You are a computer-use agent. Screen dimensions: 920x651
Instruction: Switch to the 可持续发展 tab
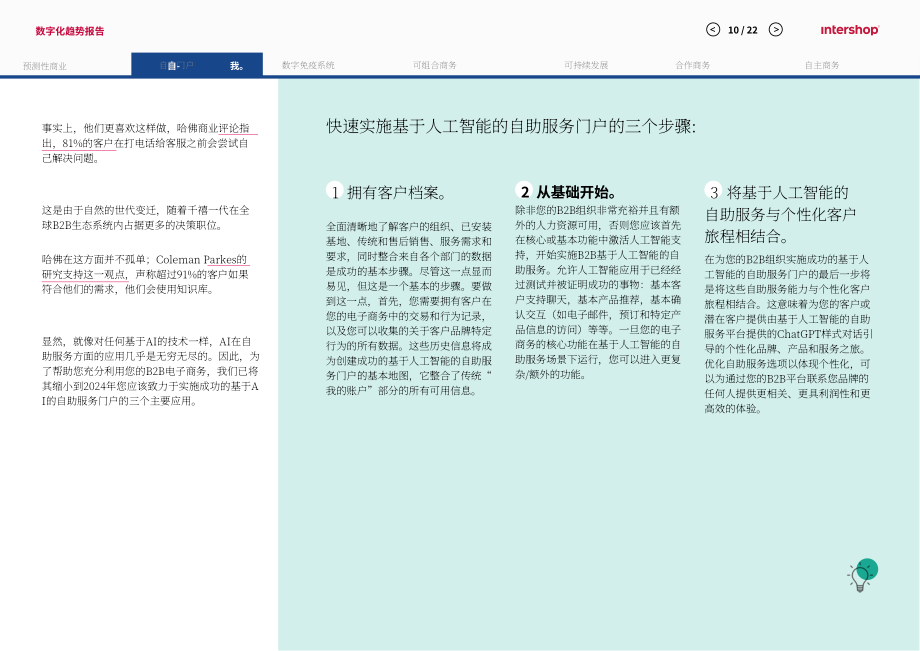coord(586,65)
